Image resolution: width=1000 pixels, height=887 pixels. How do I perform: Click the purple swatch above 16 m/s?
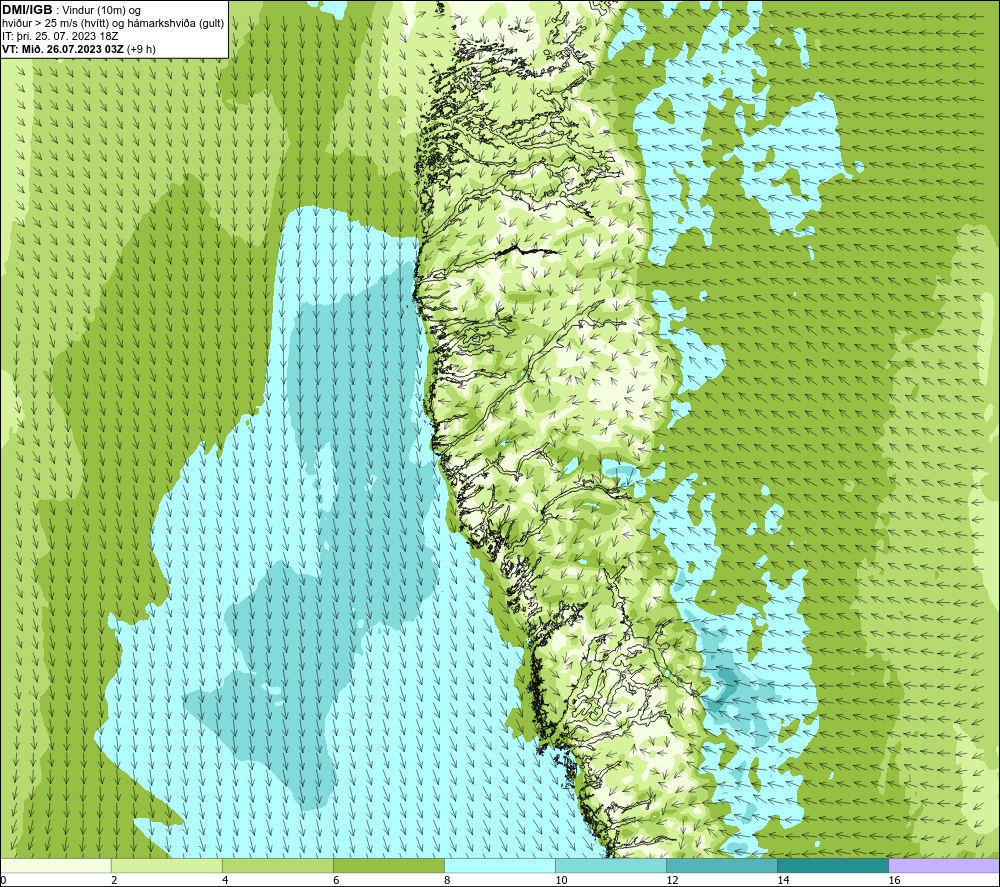point(944,865)
